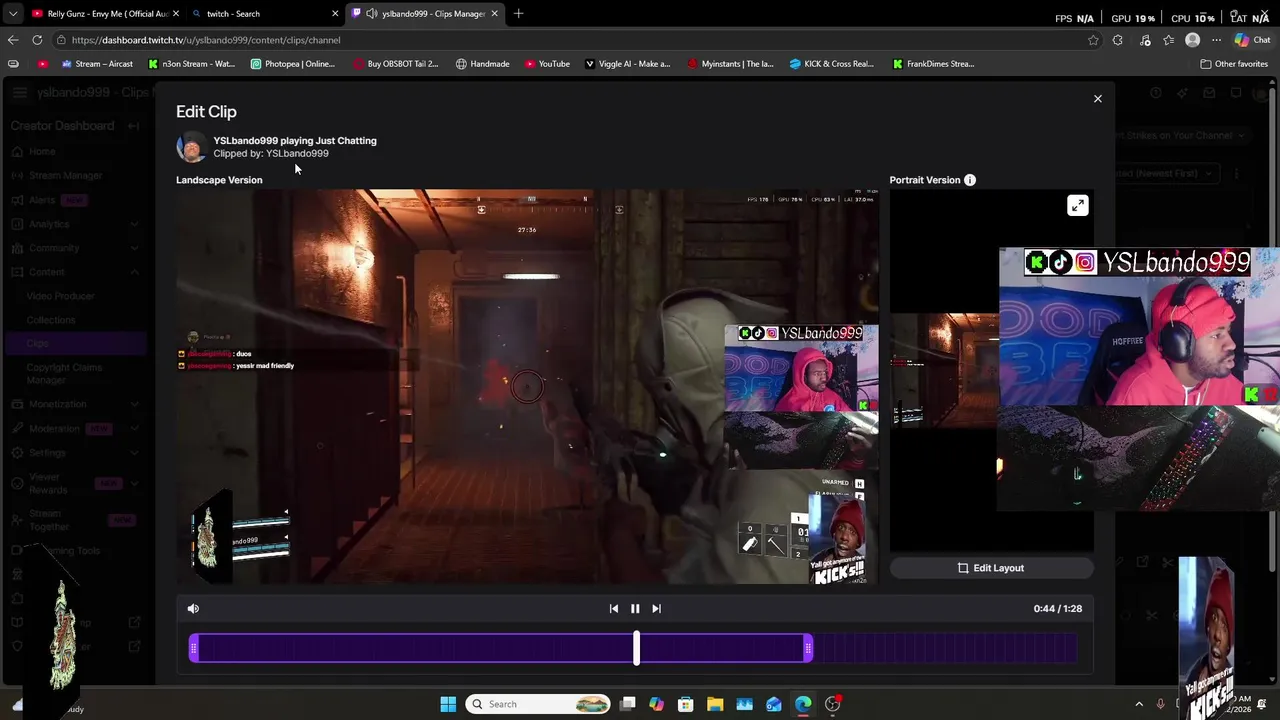
Task: Go back in the browser
Action: [x=12, y=40]
